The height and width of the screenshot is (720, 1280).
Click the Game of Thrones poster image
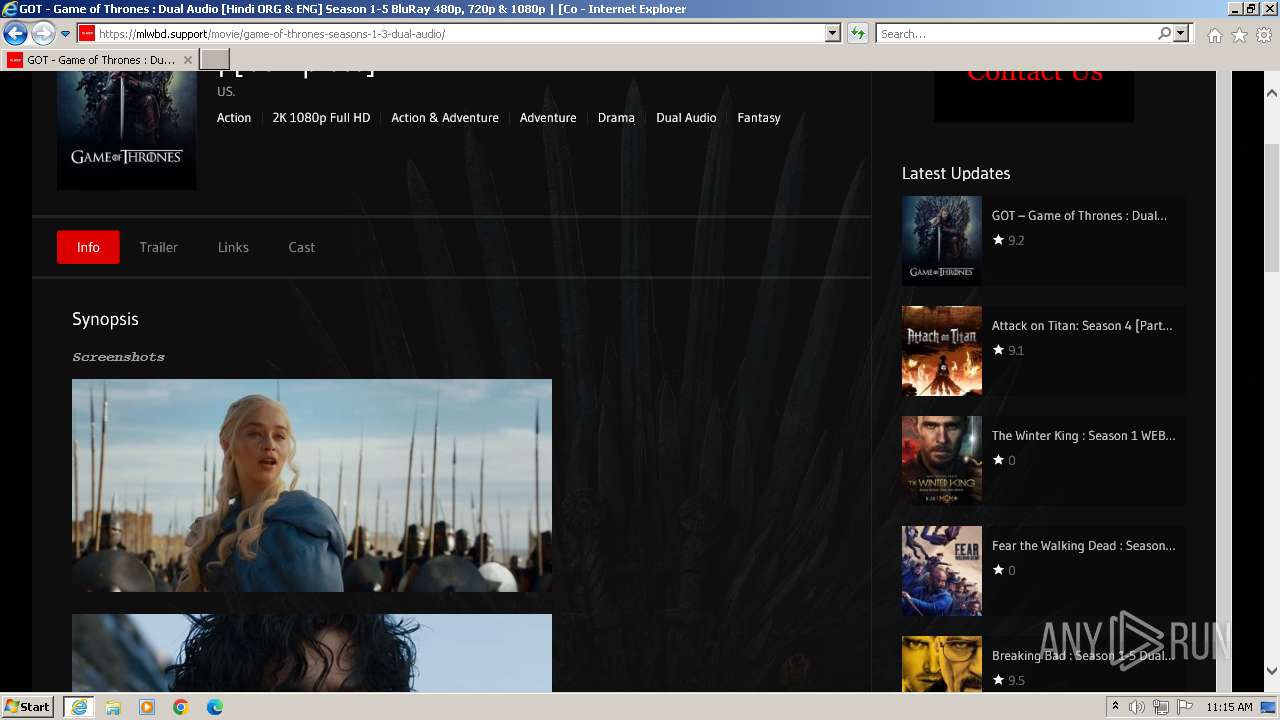tap(127, 130)
